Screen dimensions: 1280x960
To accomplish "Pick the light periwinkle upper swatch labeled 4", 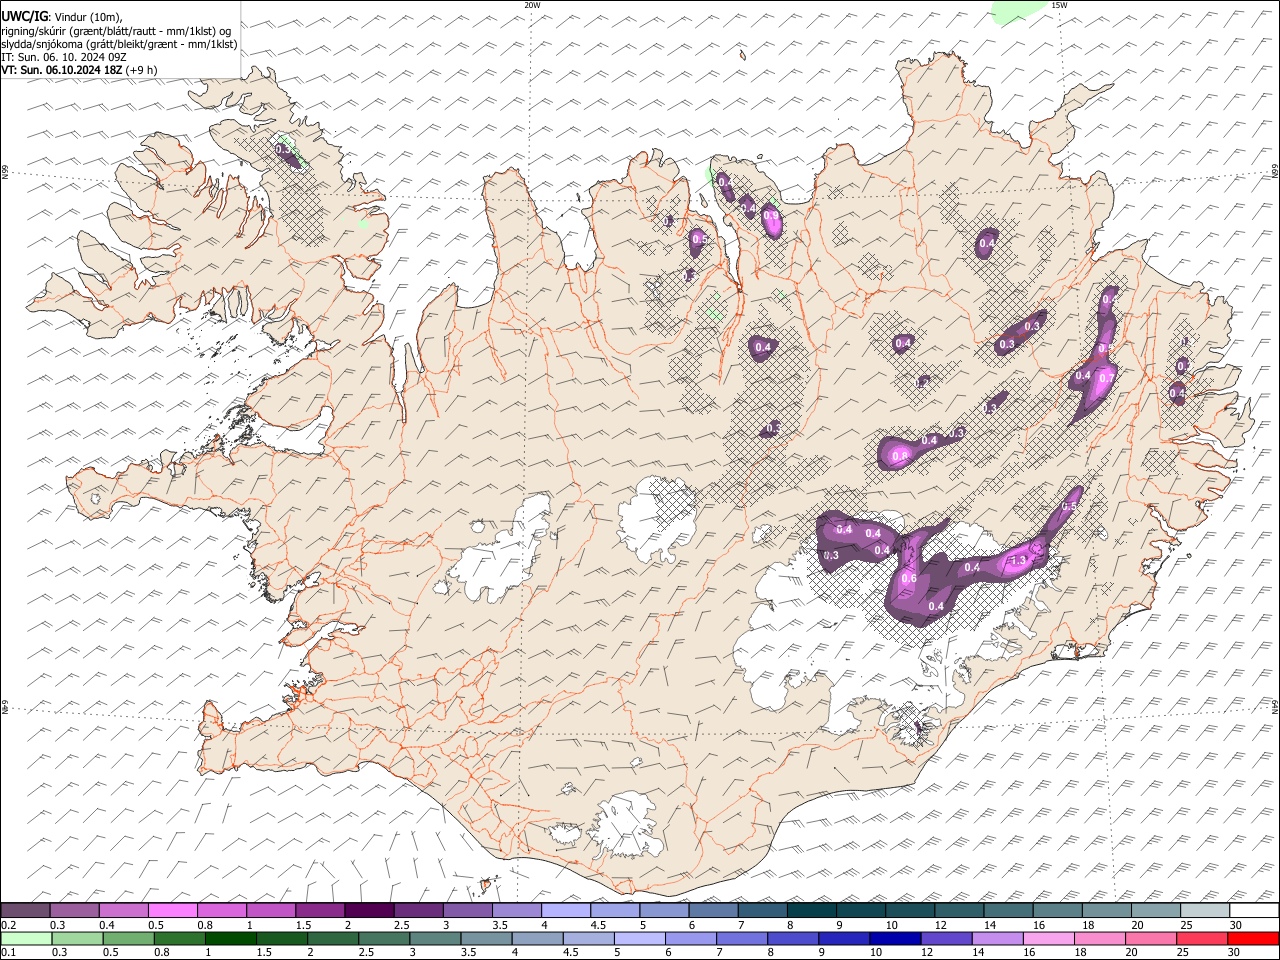I will (x=564, y=910).
